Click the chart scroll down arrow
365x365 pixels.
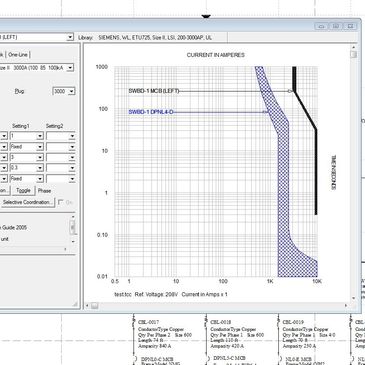[353, 298]
